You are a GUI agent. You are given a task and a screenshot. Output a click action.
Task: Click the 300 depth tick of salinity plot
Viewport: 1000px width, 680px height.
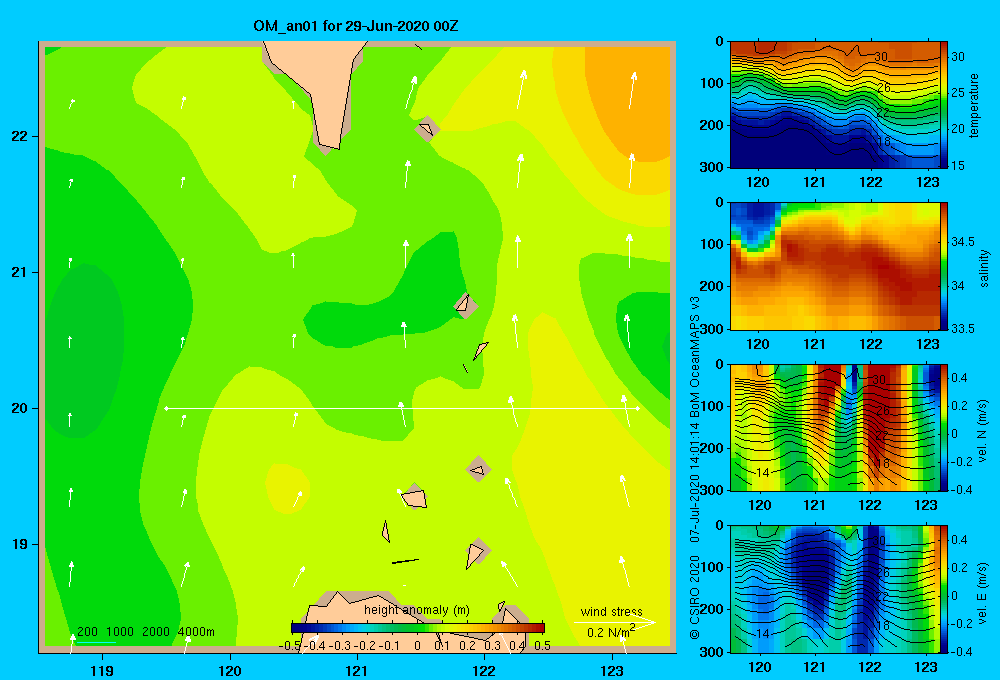pos(713,329)
